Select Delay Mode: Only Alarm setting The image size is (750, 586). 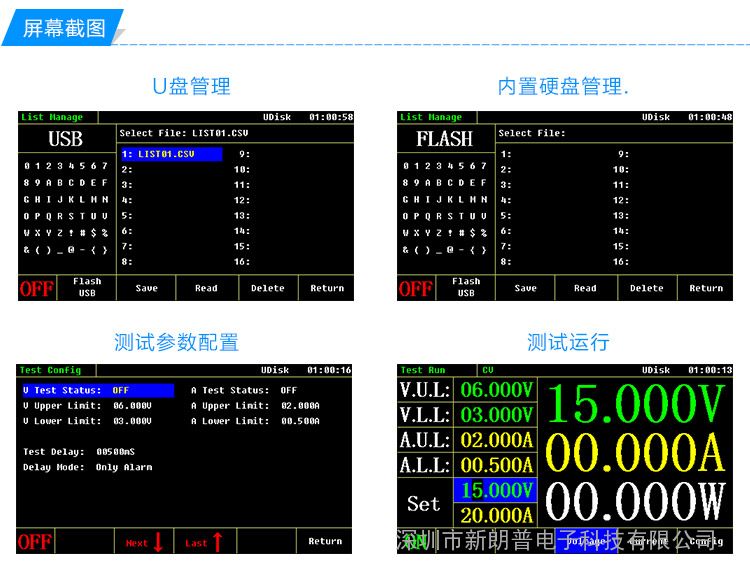pos(88,467)
